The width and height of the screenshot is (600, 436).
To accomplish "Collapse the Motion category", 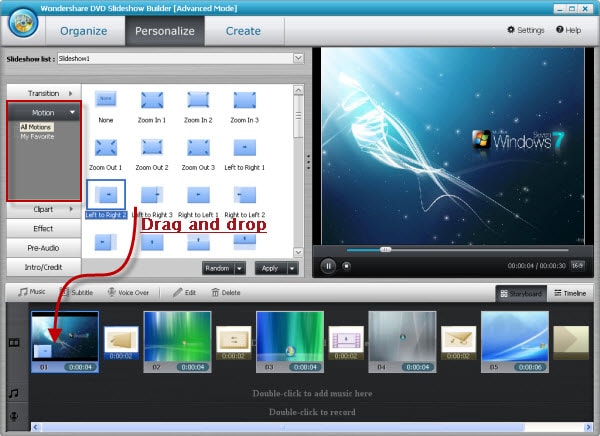I will (44, 113).
